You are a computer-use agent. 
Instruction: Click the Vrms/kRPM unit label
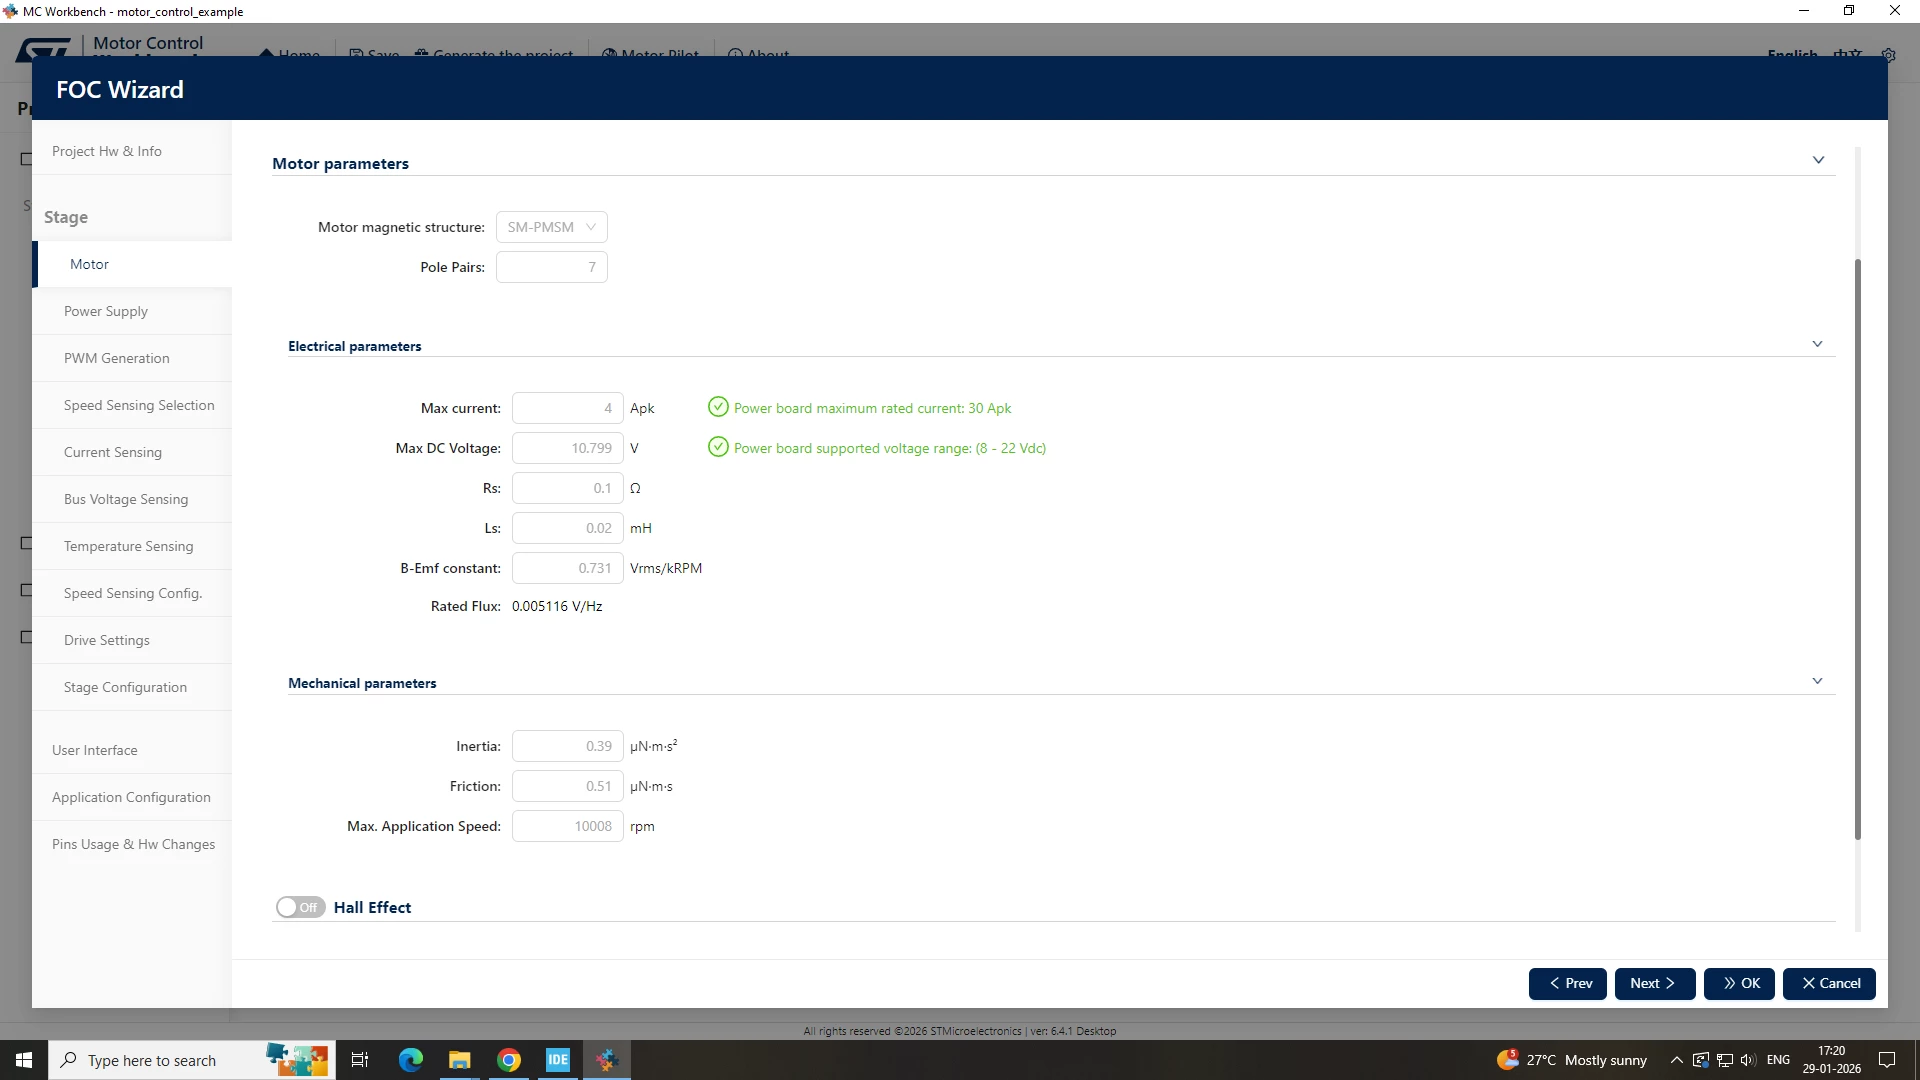(x=666, y=568)
